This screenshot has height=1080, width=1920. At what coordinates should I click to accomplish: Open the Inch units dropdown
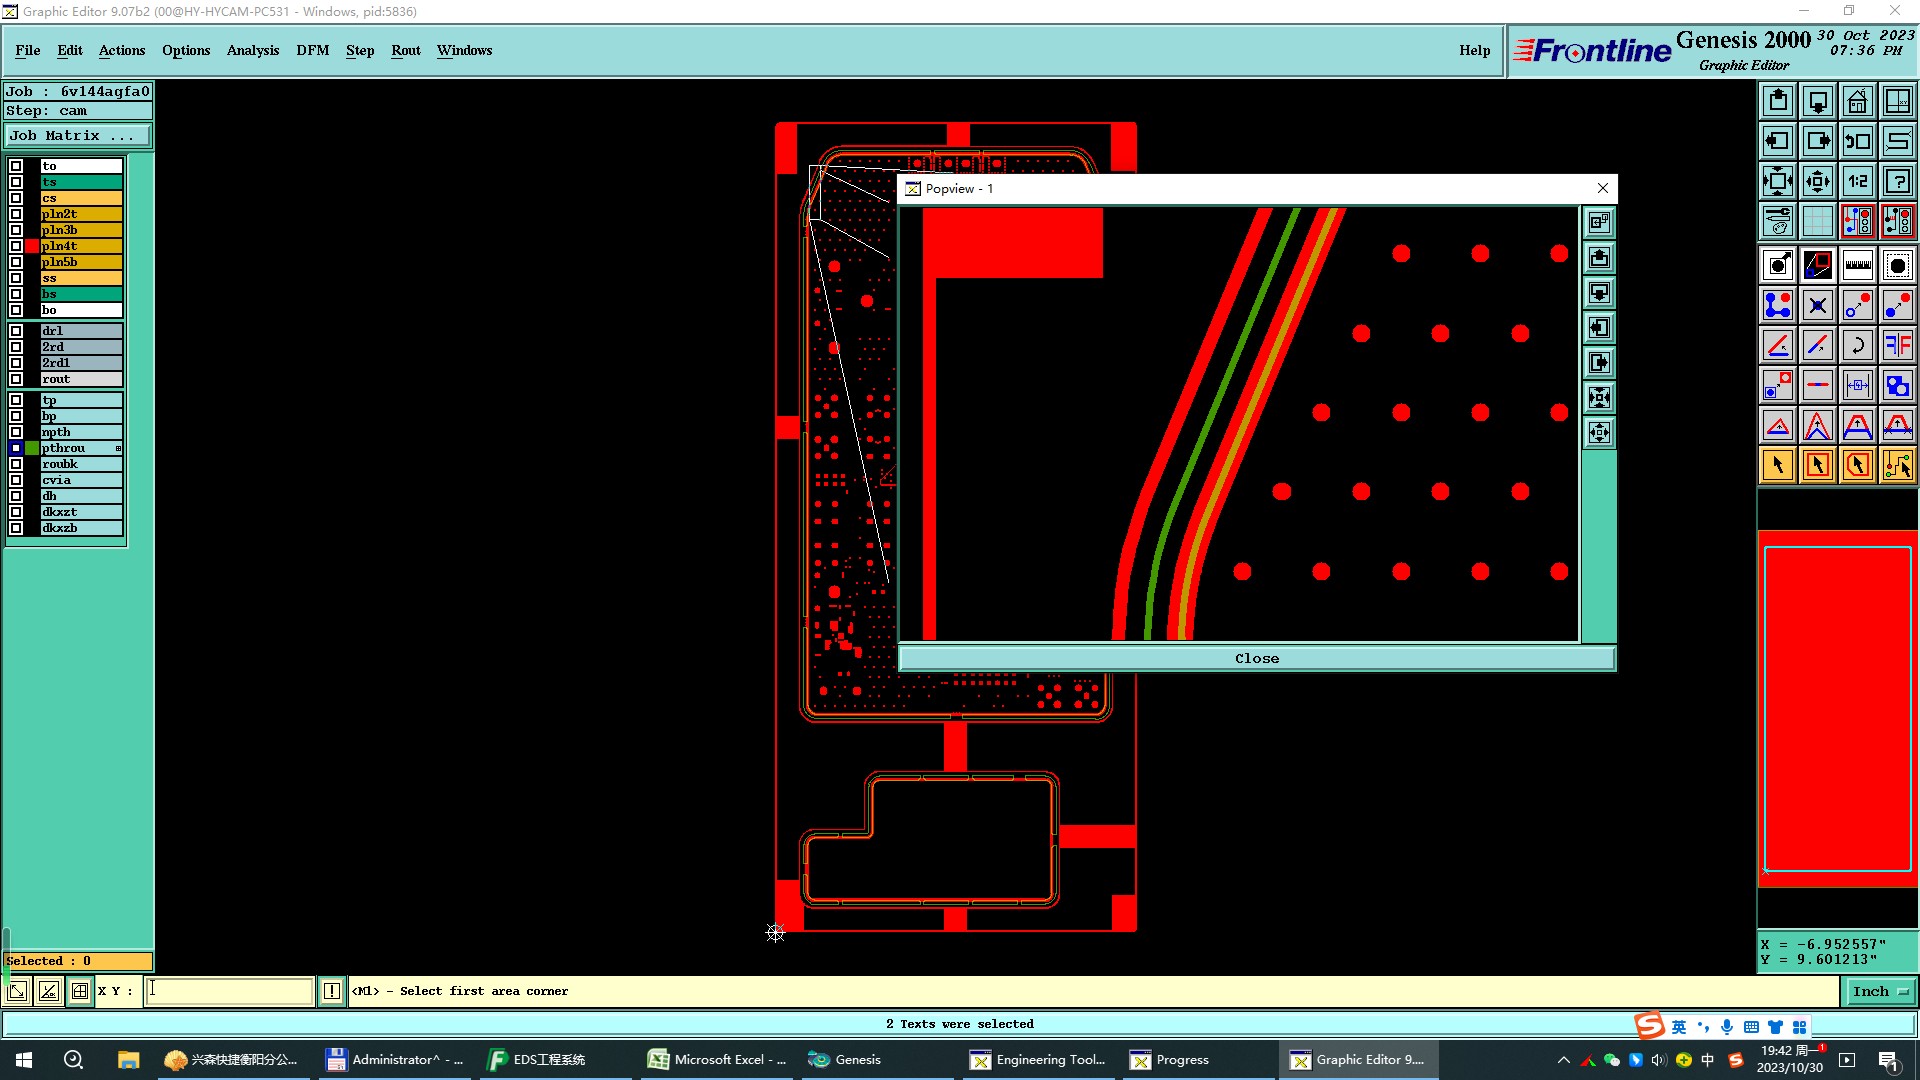(1879, 991)
